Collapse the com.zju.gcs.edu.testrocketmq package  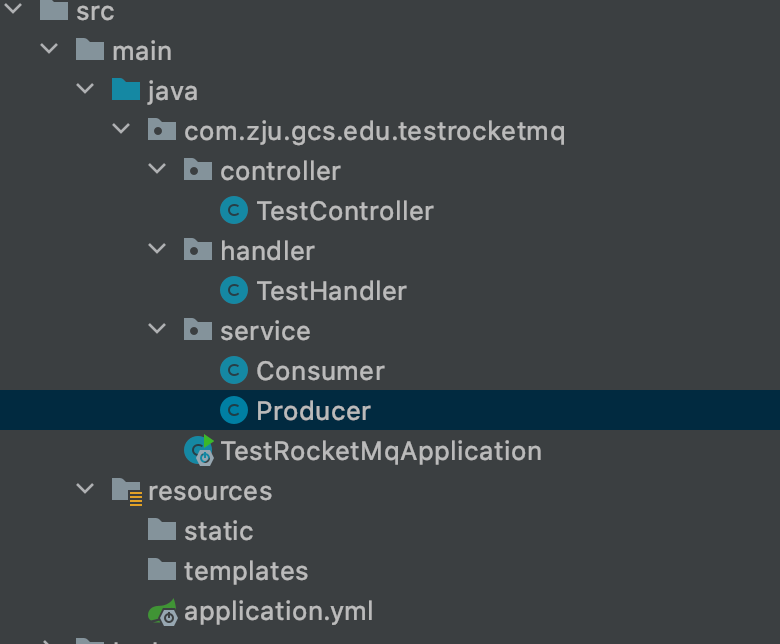121,130
